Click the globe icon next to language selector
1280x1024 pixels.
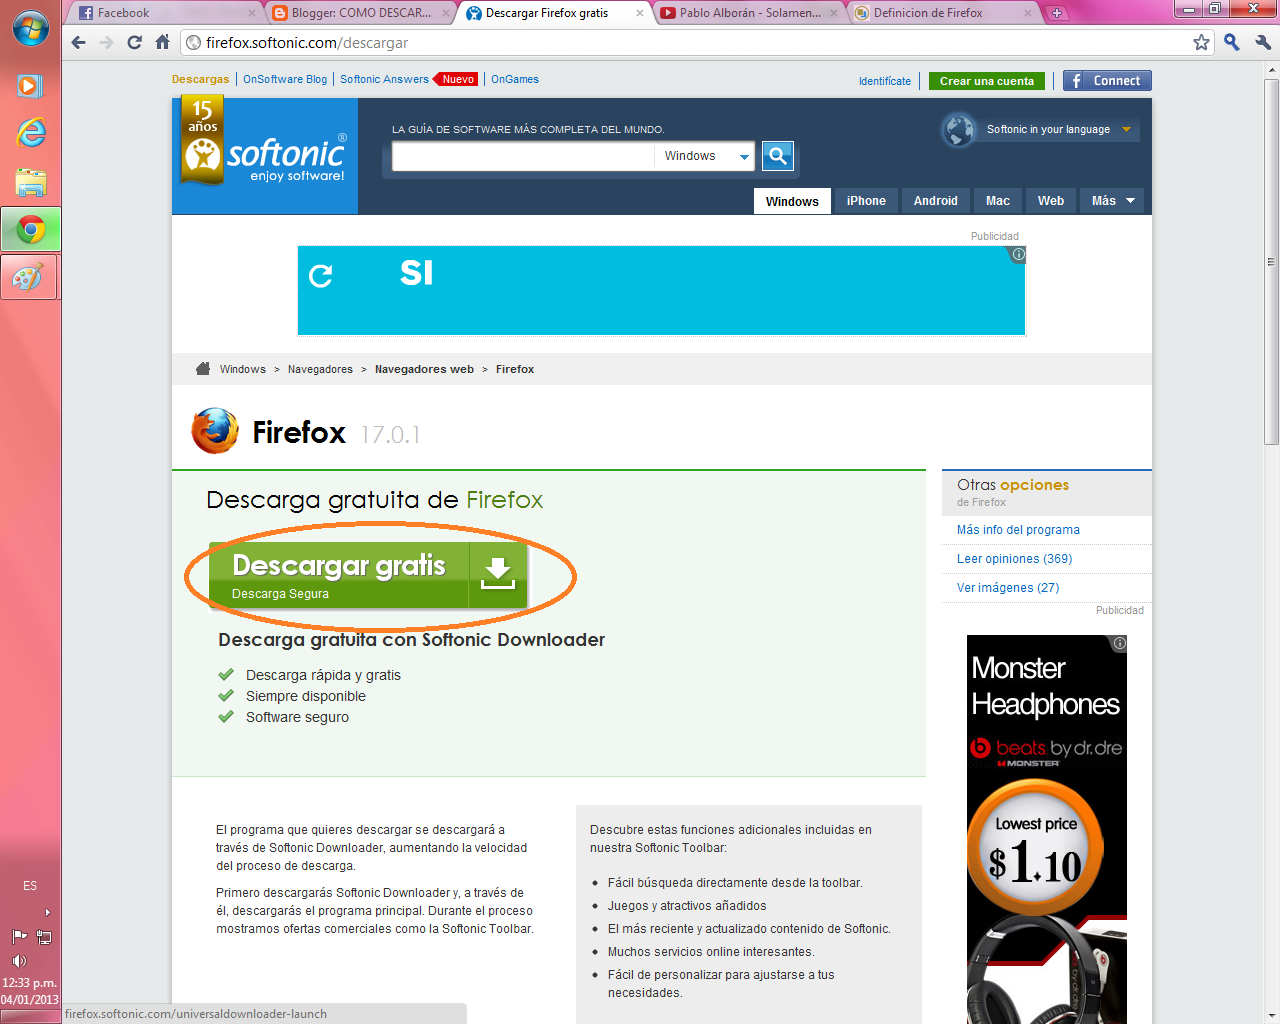click(957, 129)
